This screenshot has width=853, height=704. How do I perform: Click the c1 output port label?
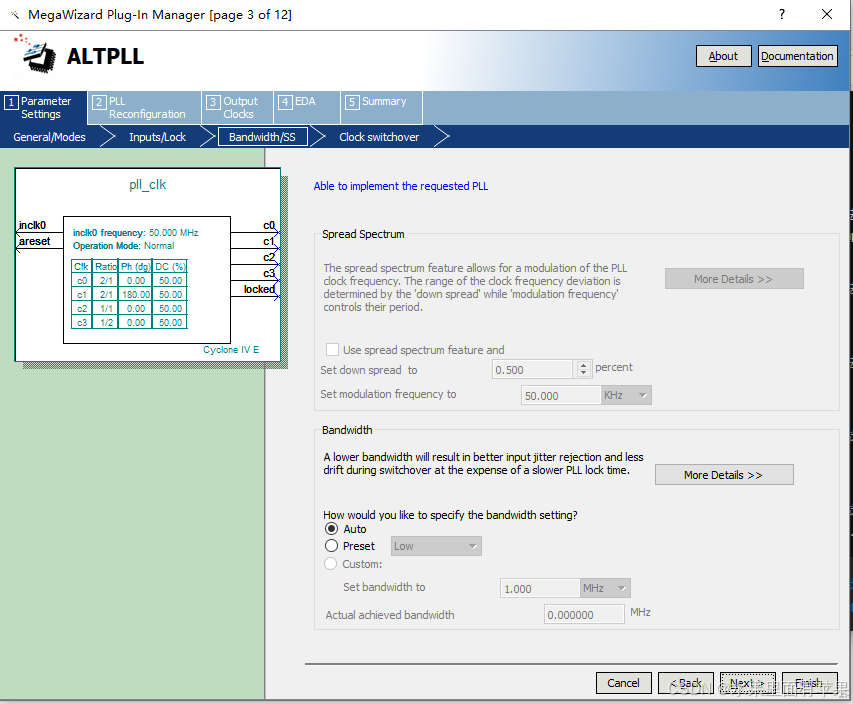tap(269, 241)
